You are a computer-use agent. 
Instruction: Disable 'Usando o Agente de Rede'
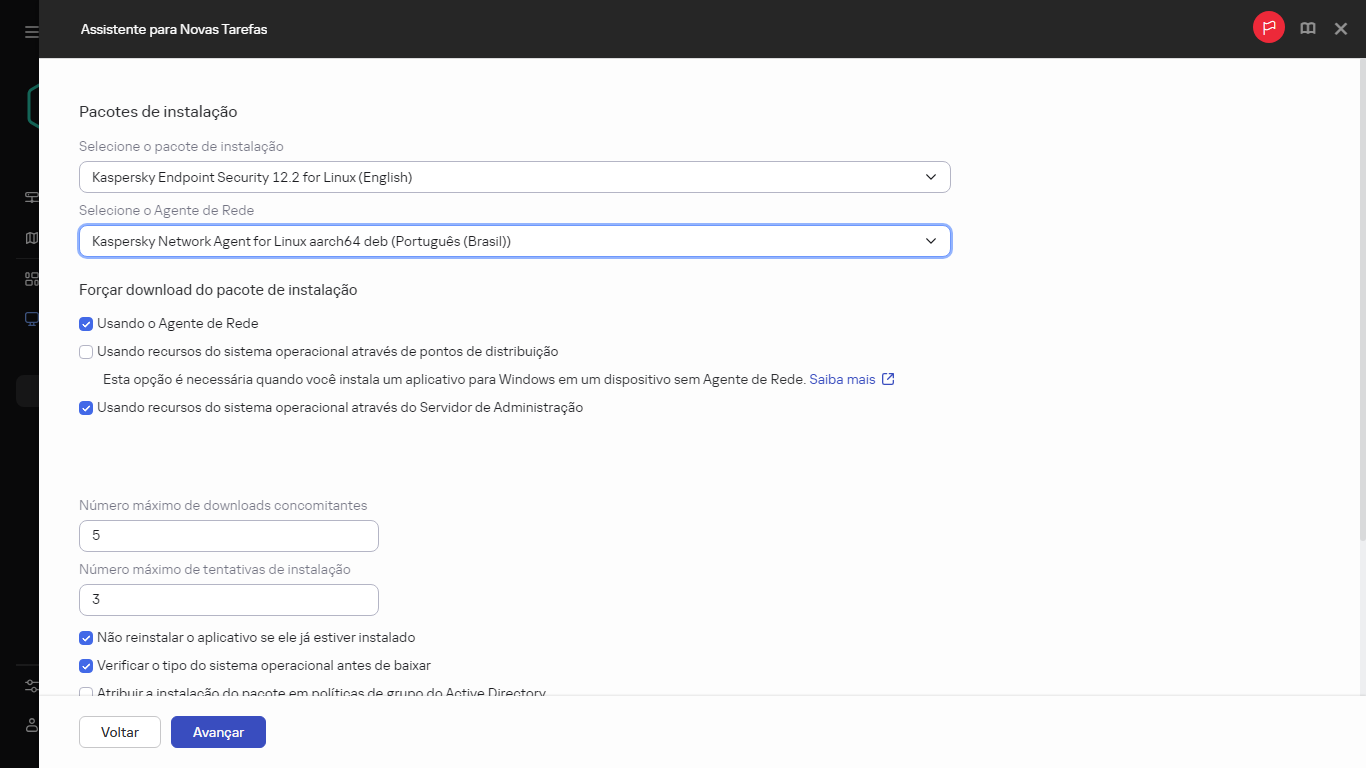(86, 323)
